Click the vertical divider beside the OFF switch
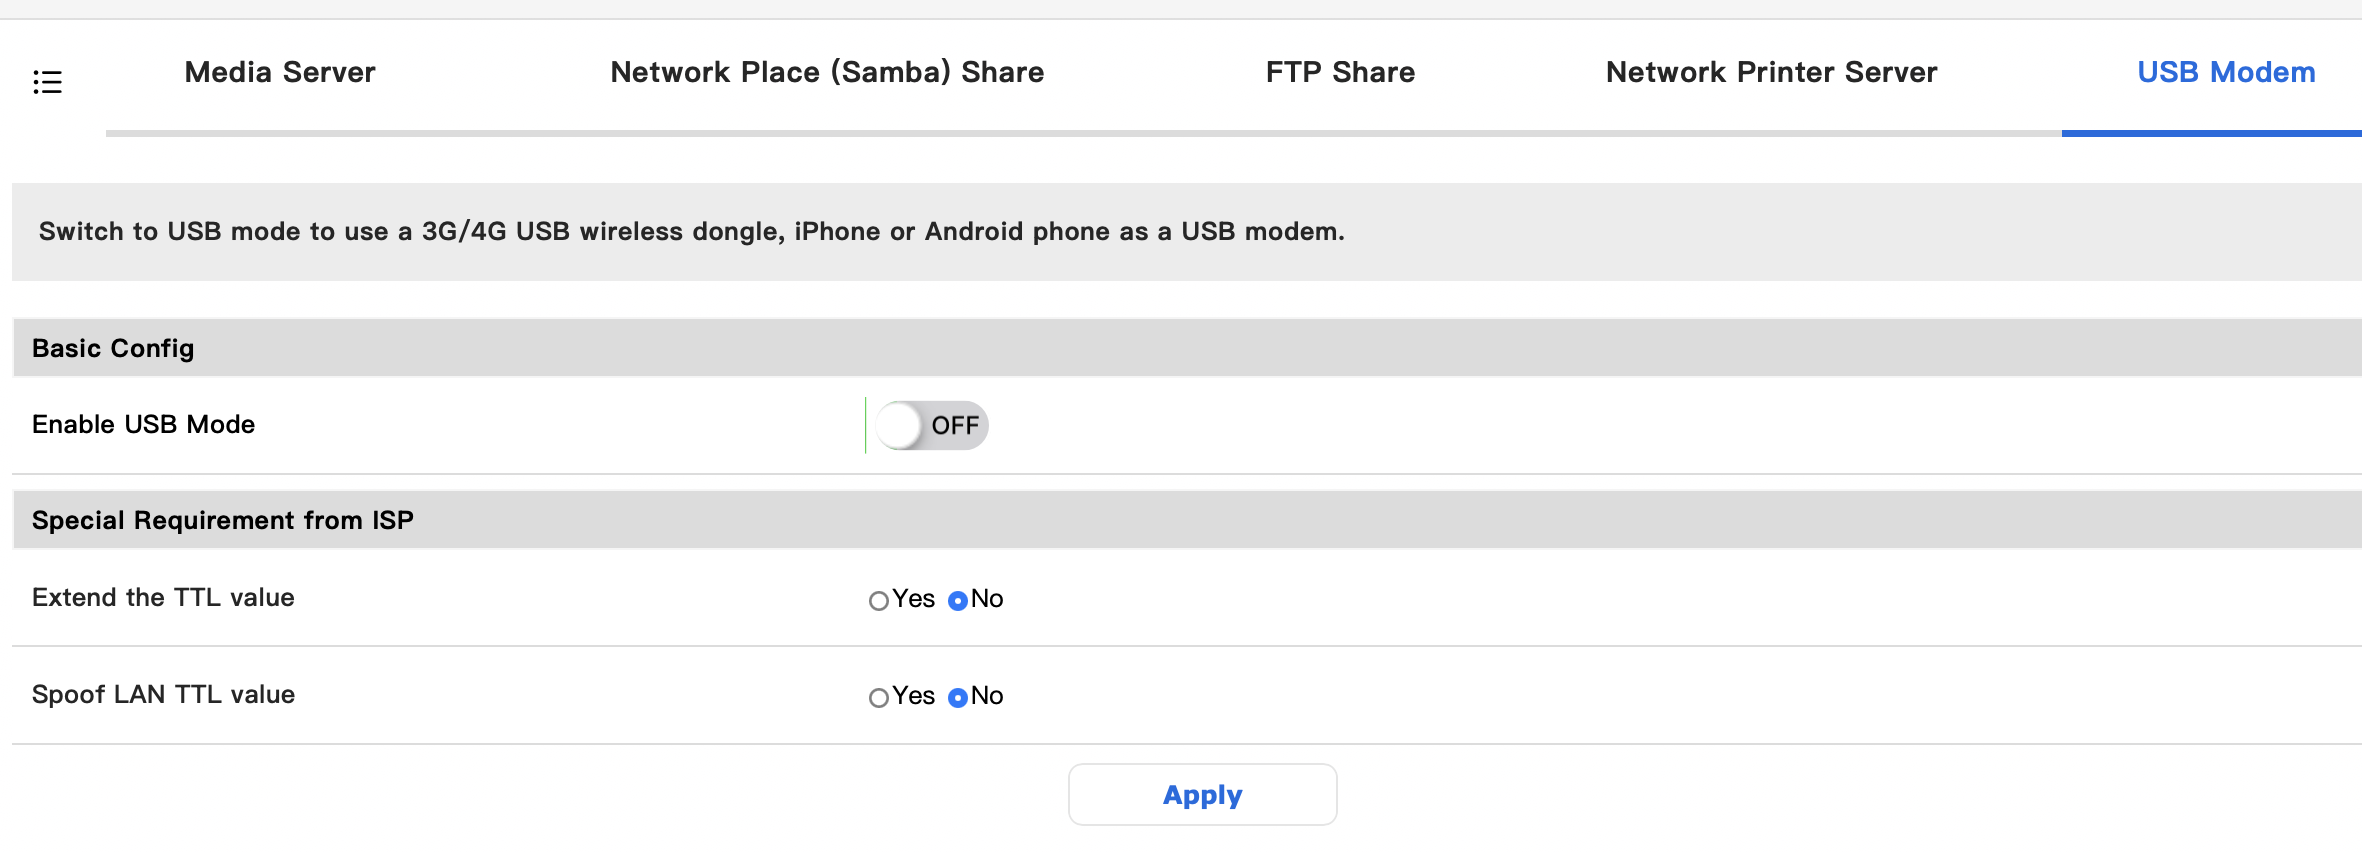 pyautogui.click(x=865, y=425)
